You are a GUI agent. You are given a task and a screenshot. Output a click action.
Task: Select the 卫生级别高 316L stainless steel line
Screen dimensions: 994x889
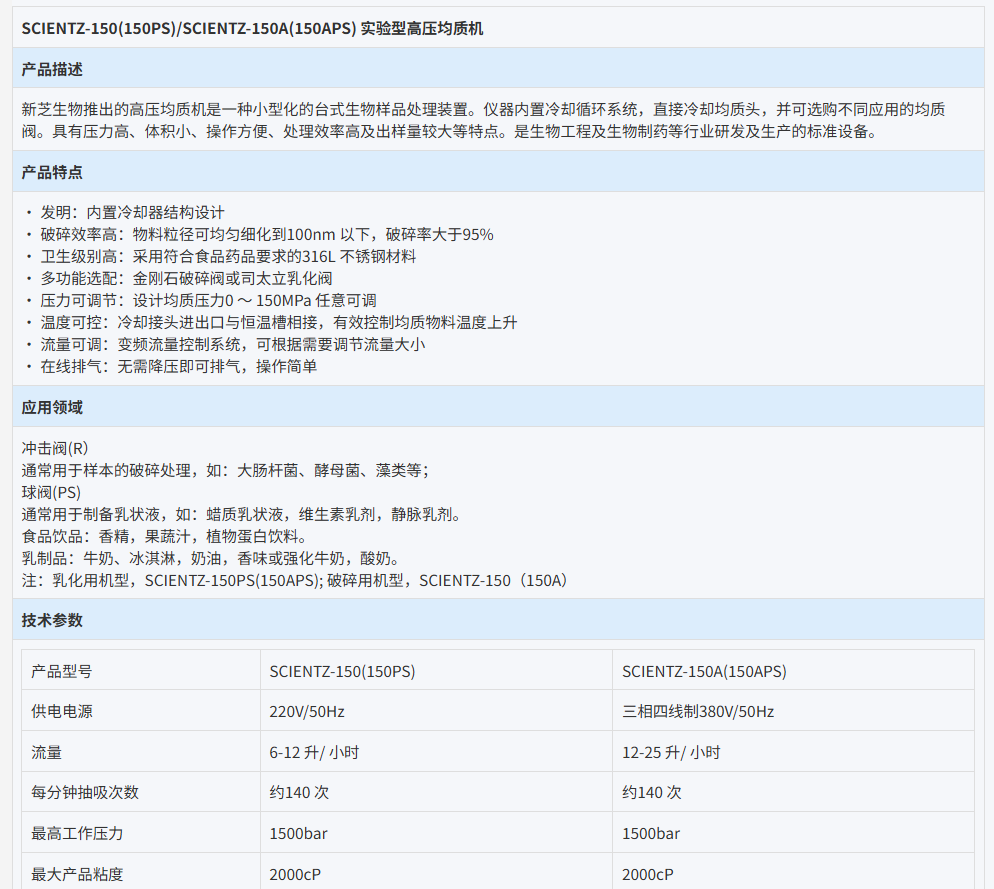pos(227,256)
